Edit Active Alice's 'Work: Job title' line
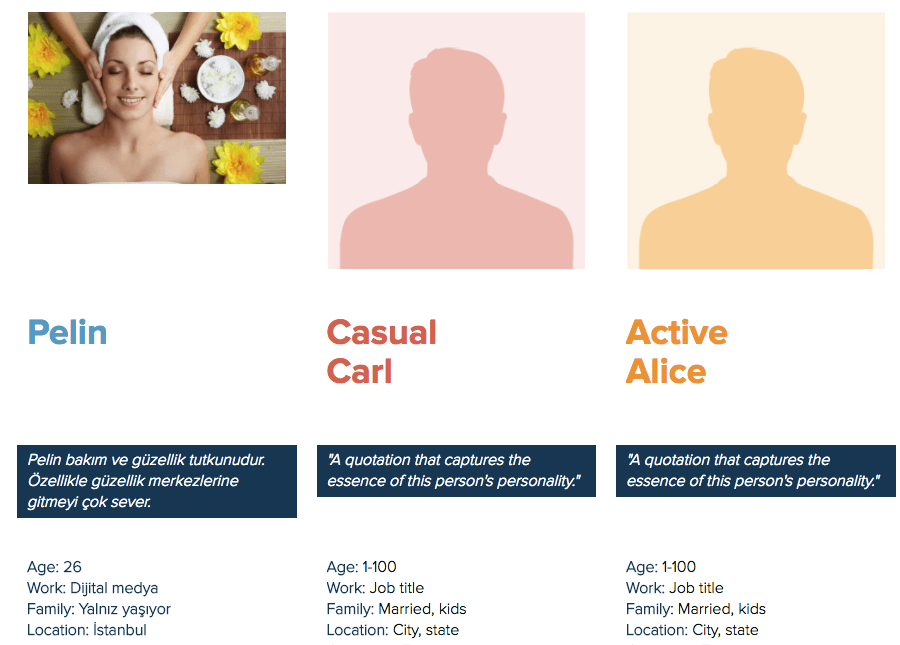 pos(675,588)
